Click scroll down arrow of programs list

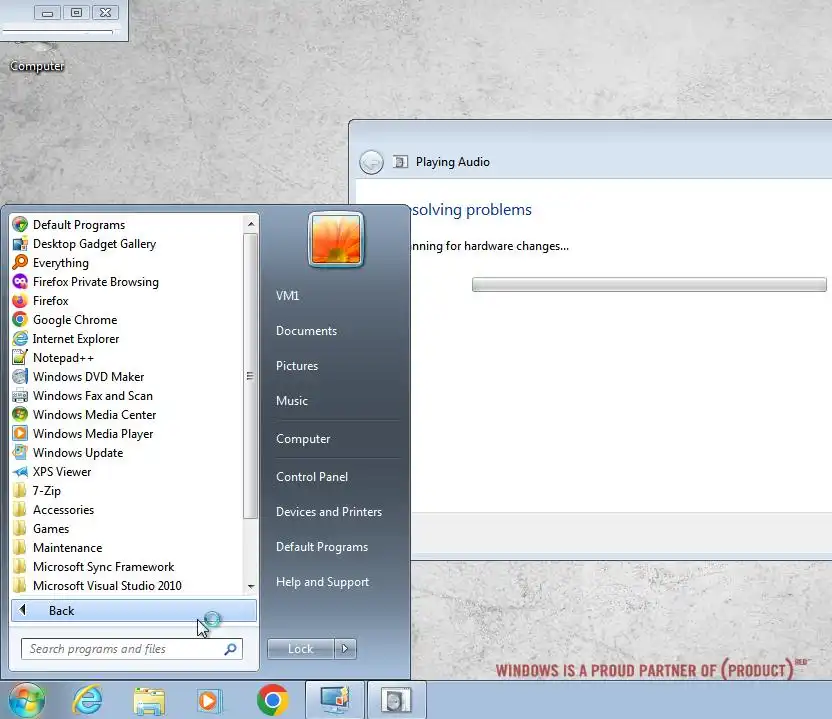pyautogui.click(x=251, y=586)
